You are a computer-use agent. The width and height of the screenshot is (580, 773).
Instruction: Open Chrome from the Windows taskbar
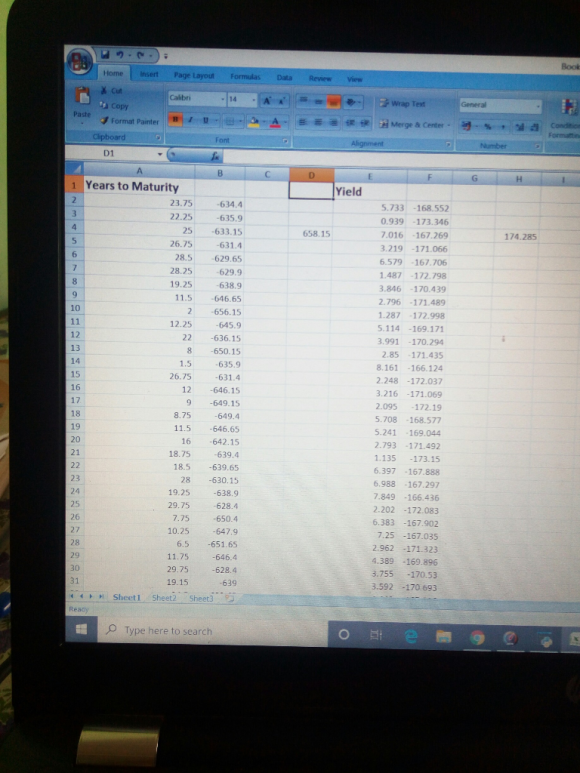point(477,637)
